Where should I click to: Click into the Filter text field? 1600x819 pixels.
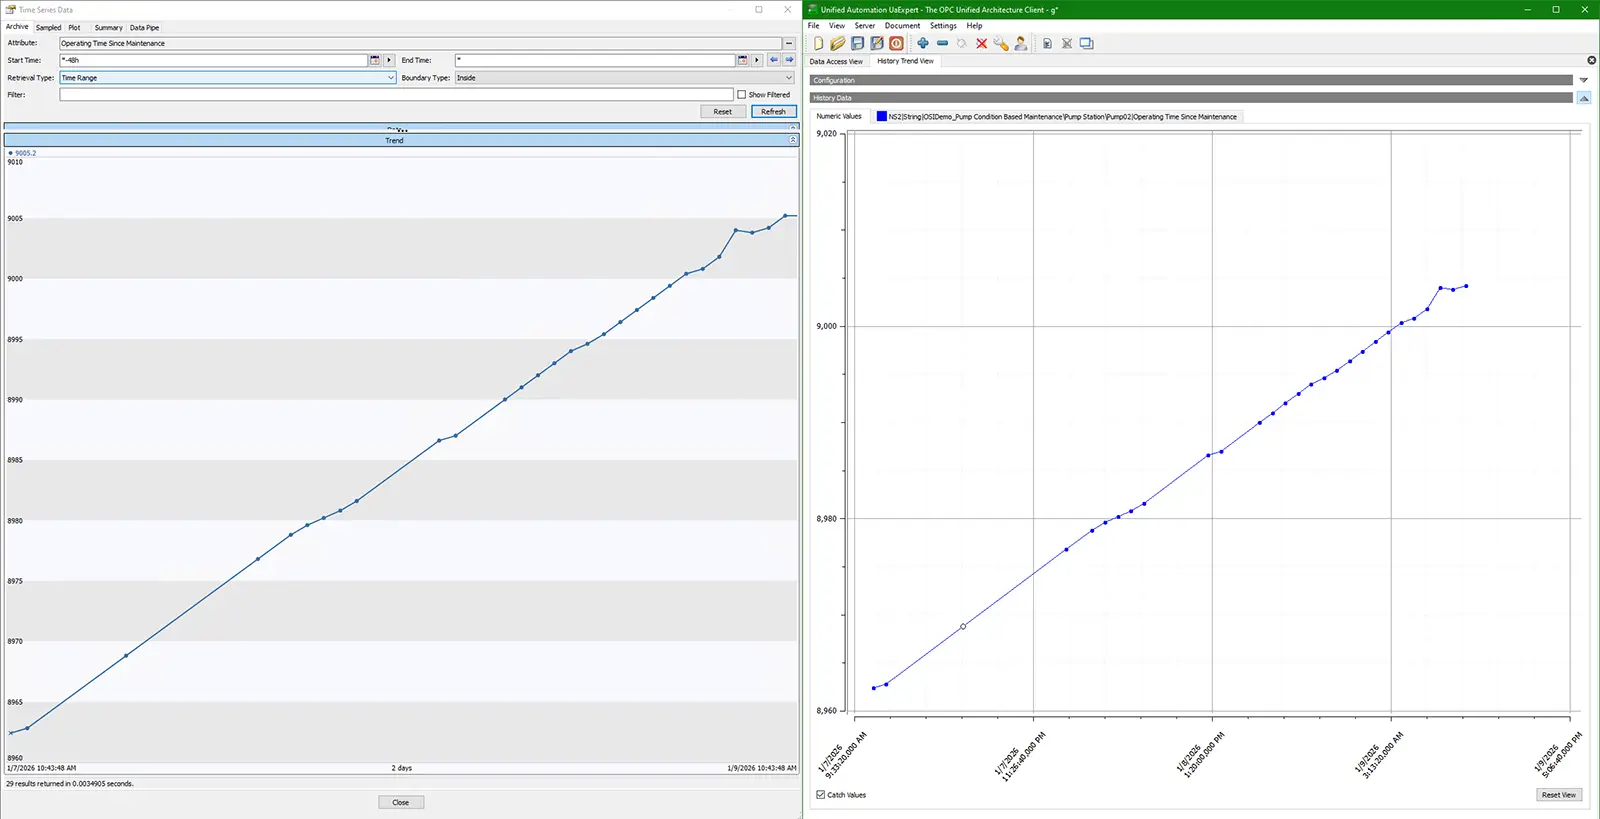396,95
